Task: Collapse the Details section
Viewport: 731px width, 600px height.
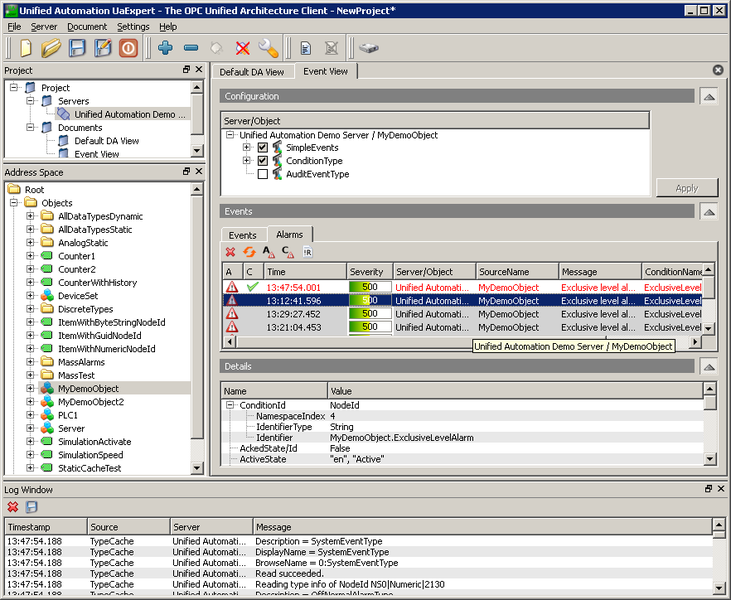Action: 709,367
